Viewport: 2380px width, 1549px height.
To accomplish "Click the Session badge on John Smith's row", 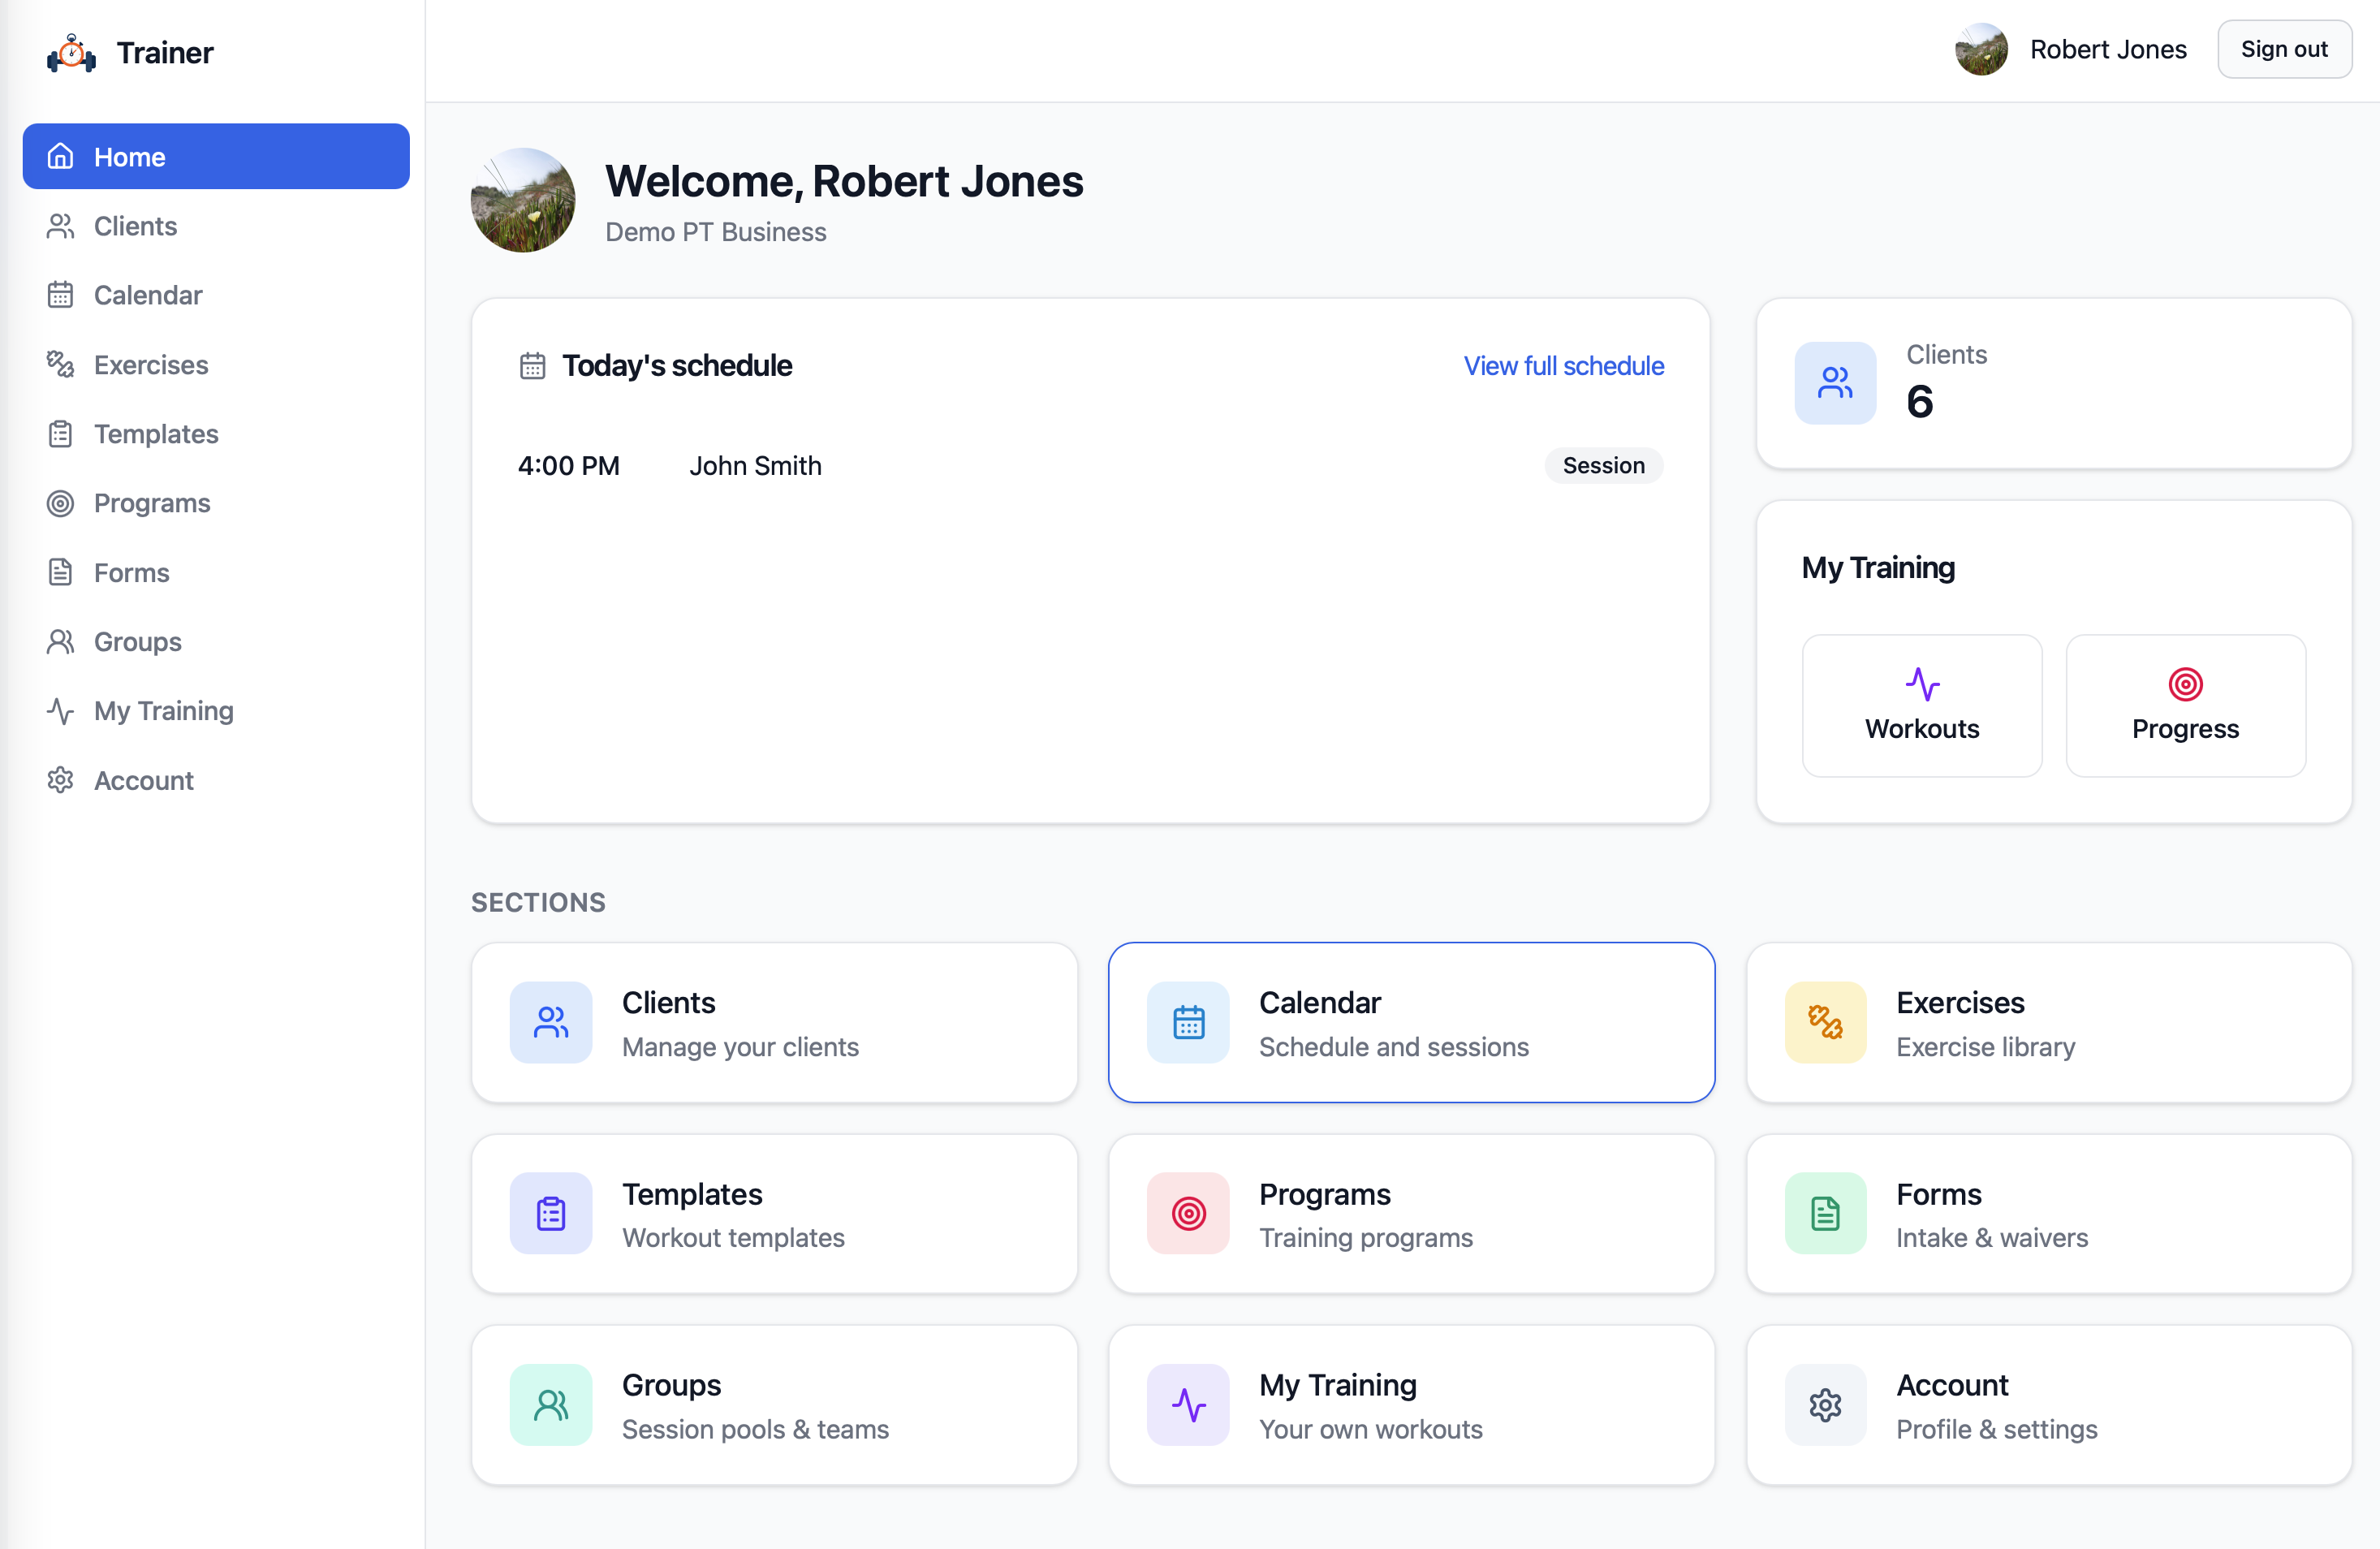I will click(1603, 466).
